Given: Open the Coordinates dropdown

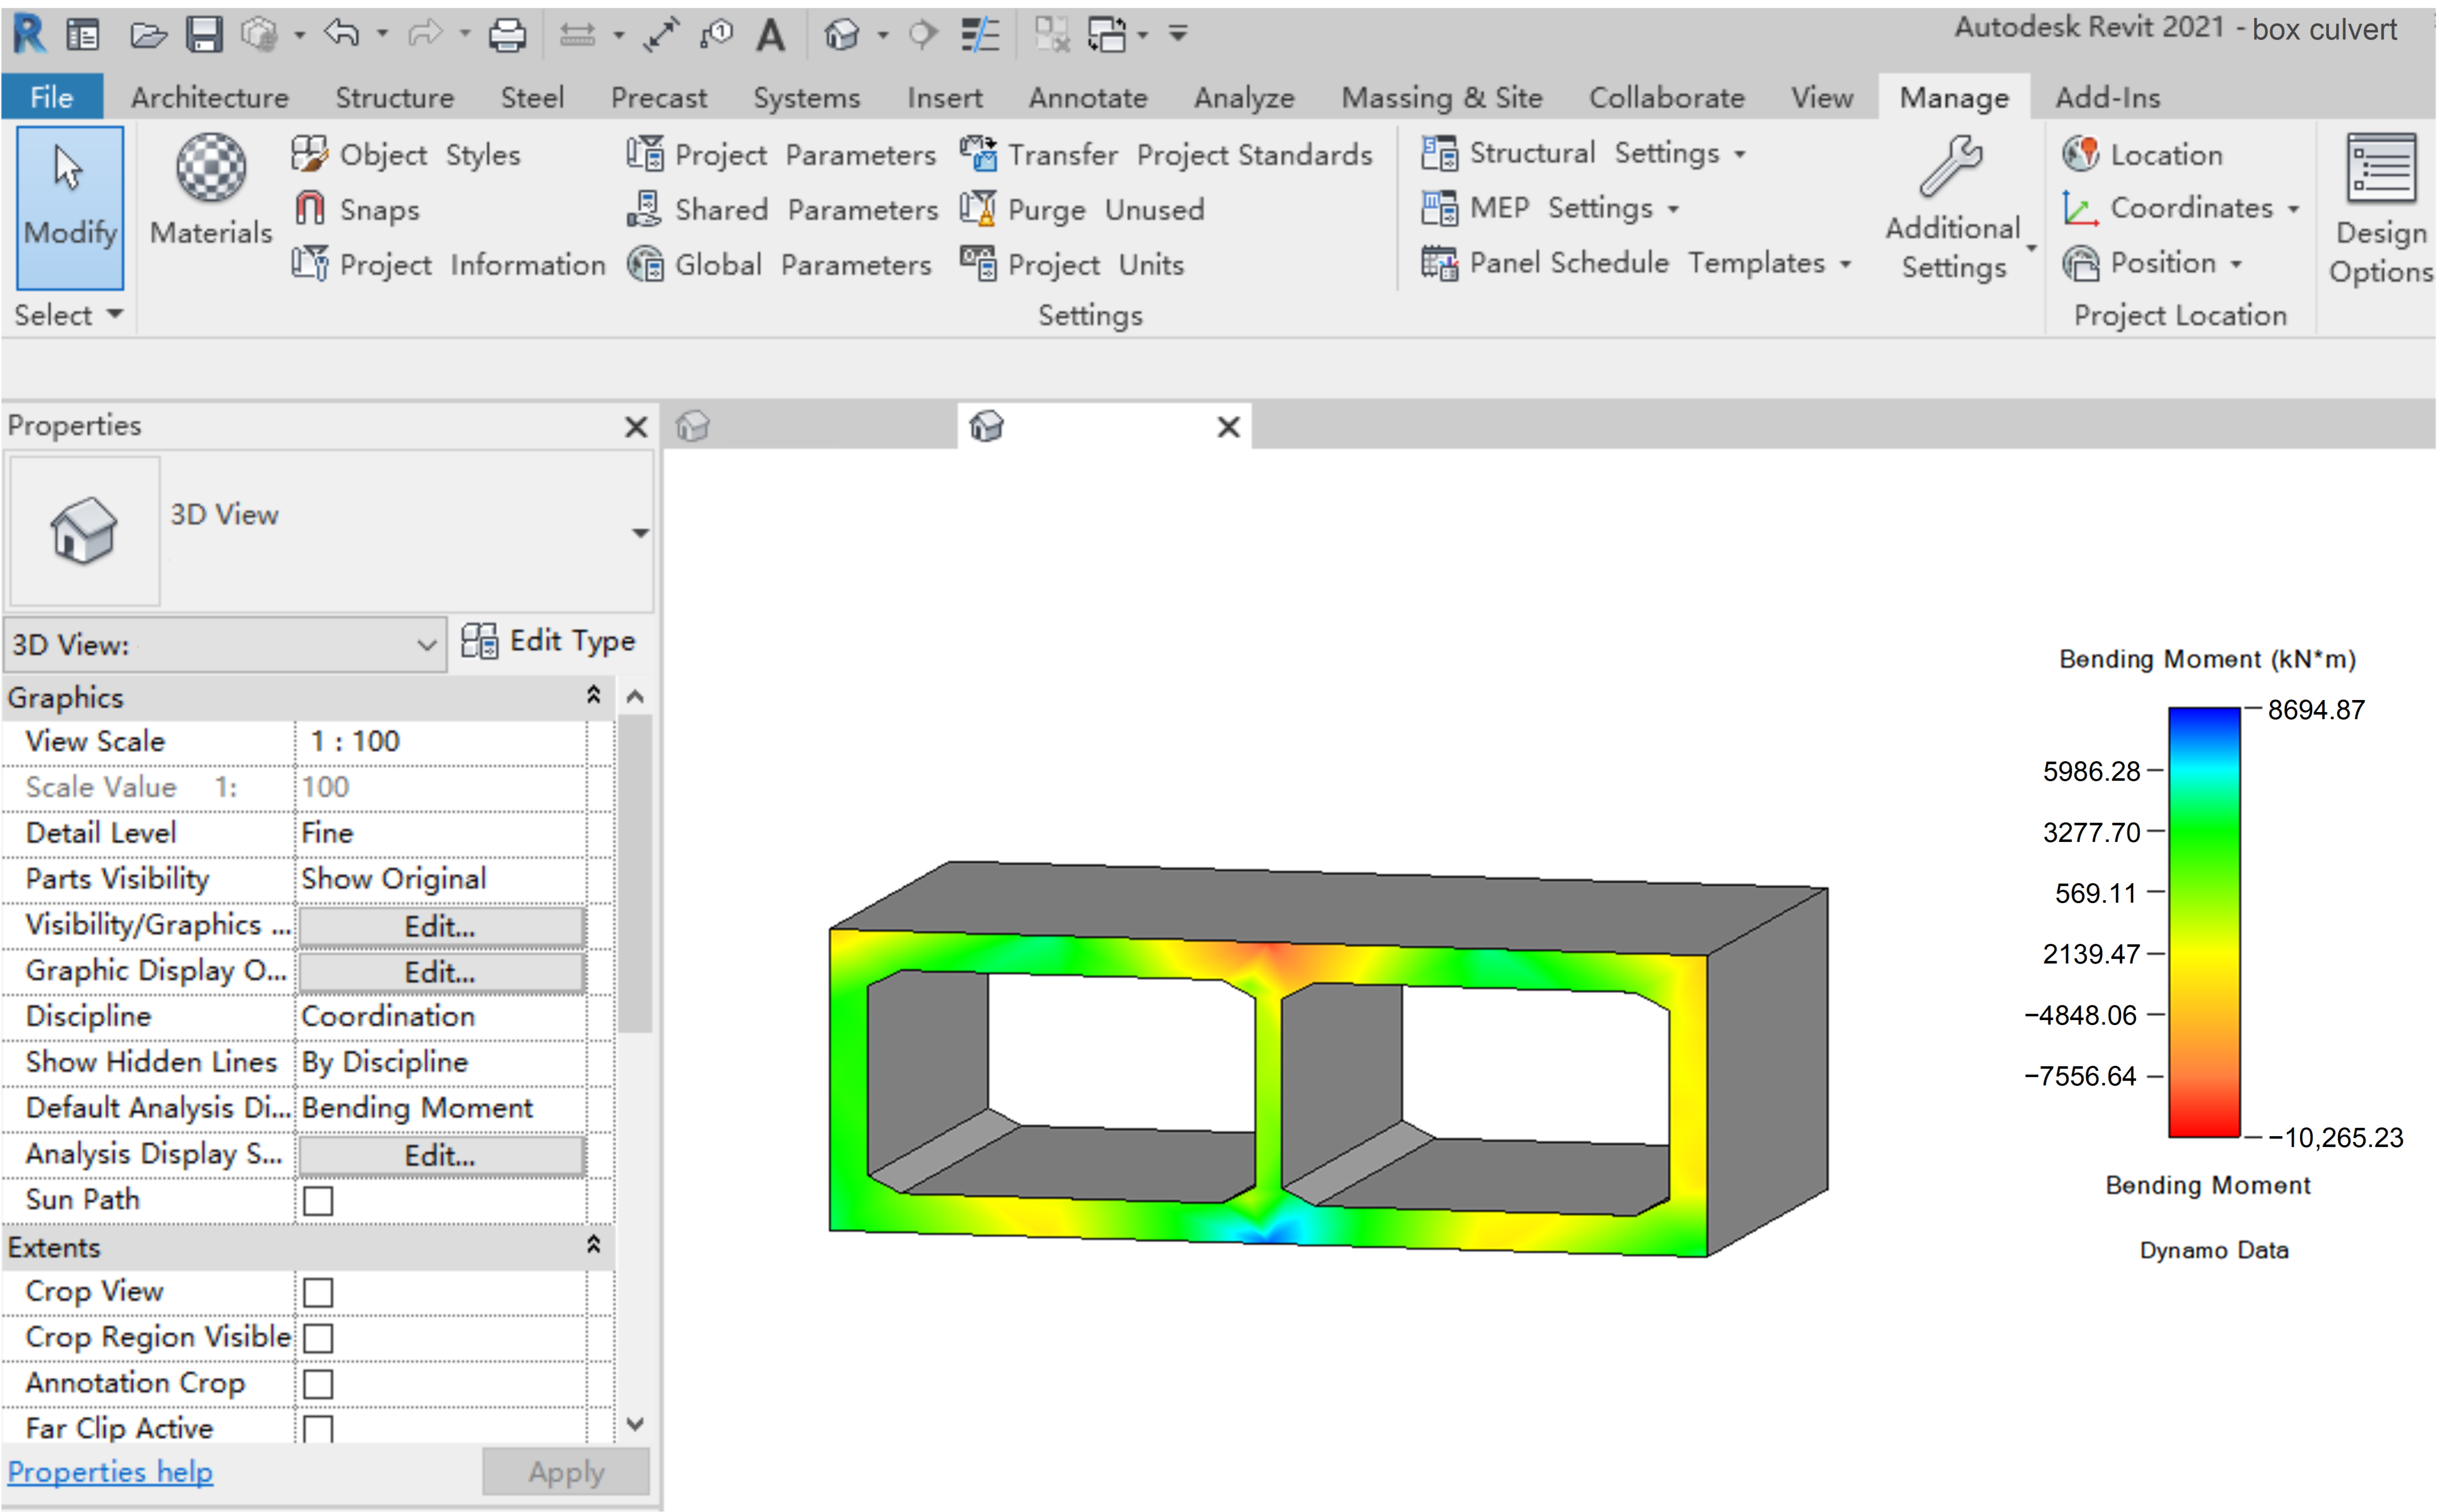Looking at the screenshot, I should [2293, 209].
